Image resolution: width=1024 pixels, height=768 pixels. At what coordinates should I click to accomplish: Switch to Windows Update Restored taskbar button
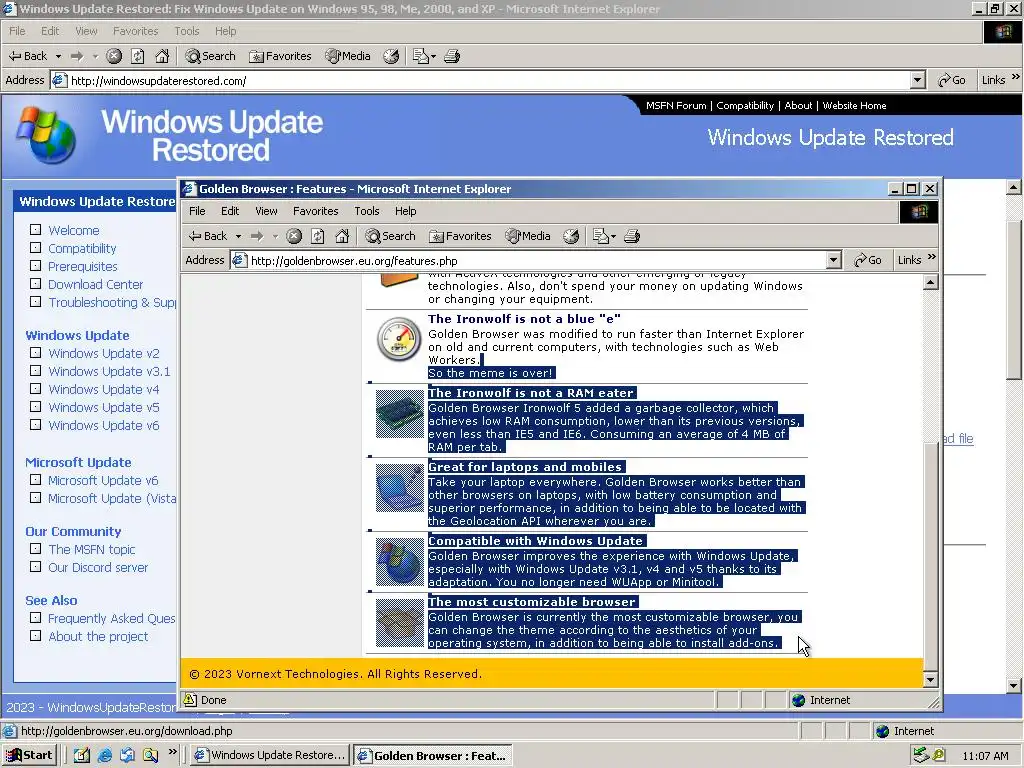pos(270,755)
